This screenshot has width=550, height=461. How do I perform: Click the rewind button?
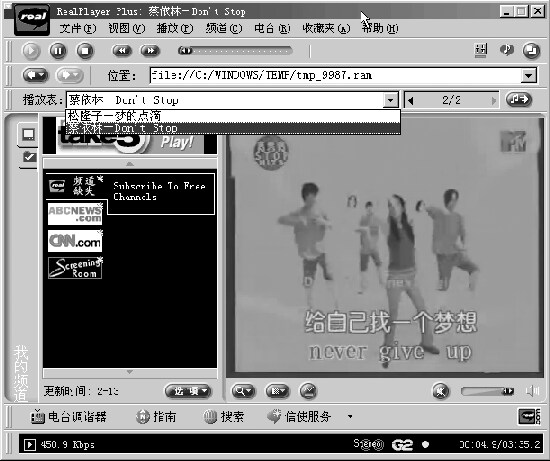(x=122, y=51)
